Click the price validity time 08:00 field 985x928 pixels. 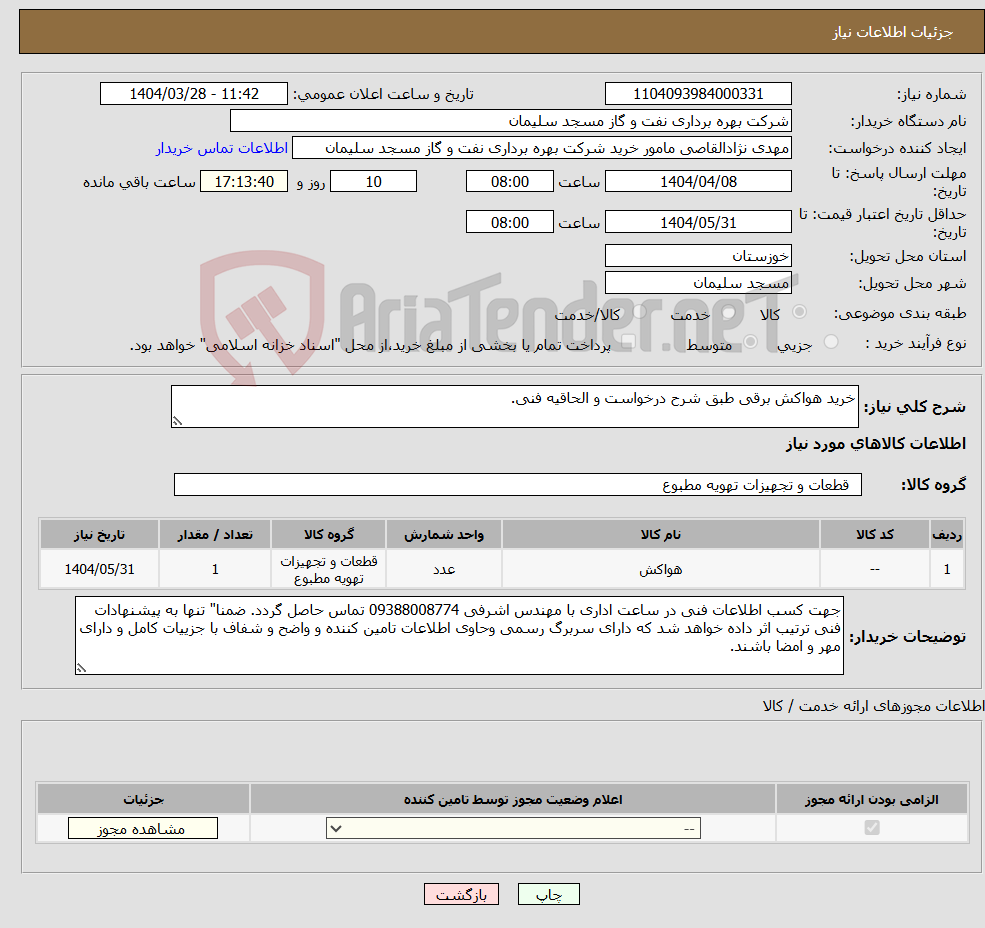pyautogui.click(x=509, y=222)
